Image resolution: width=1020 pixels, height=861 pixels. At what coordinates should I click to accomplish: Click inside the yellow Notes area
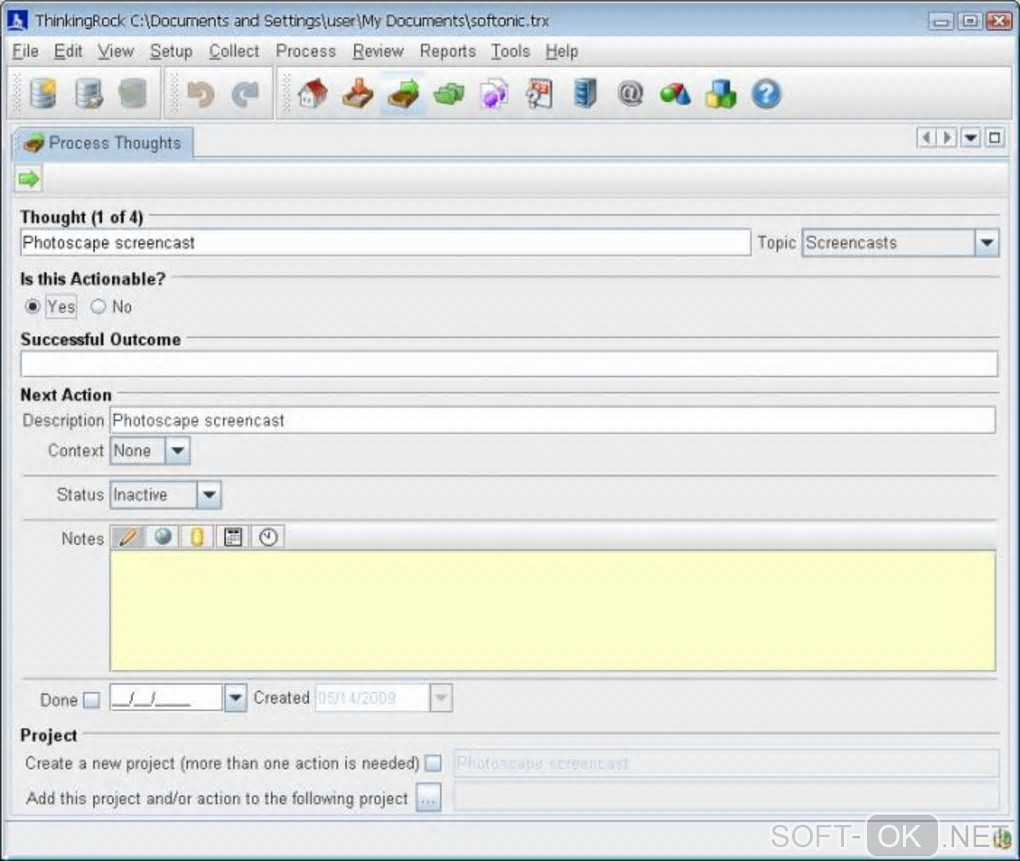[x=552, y=611]
